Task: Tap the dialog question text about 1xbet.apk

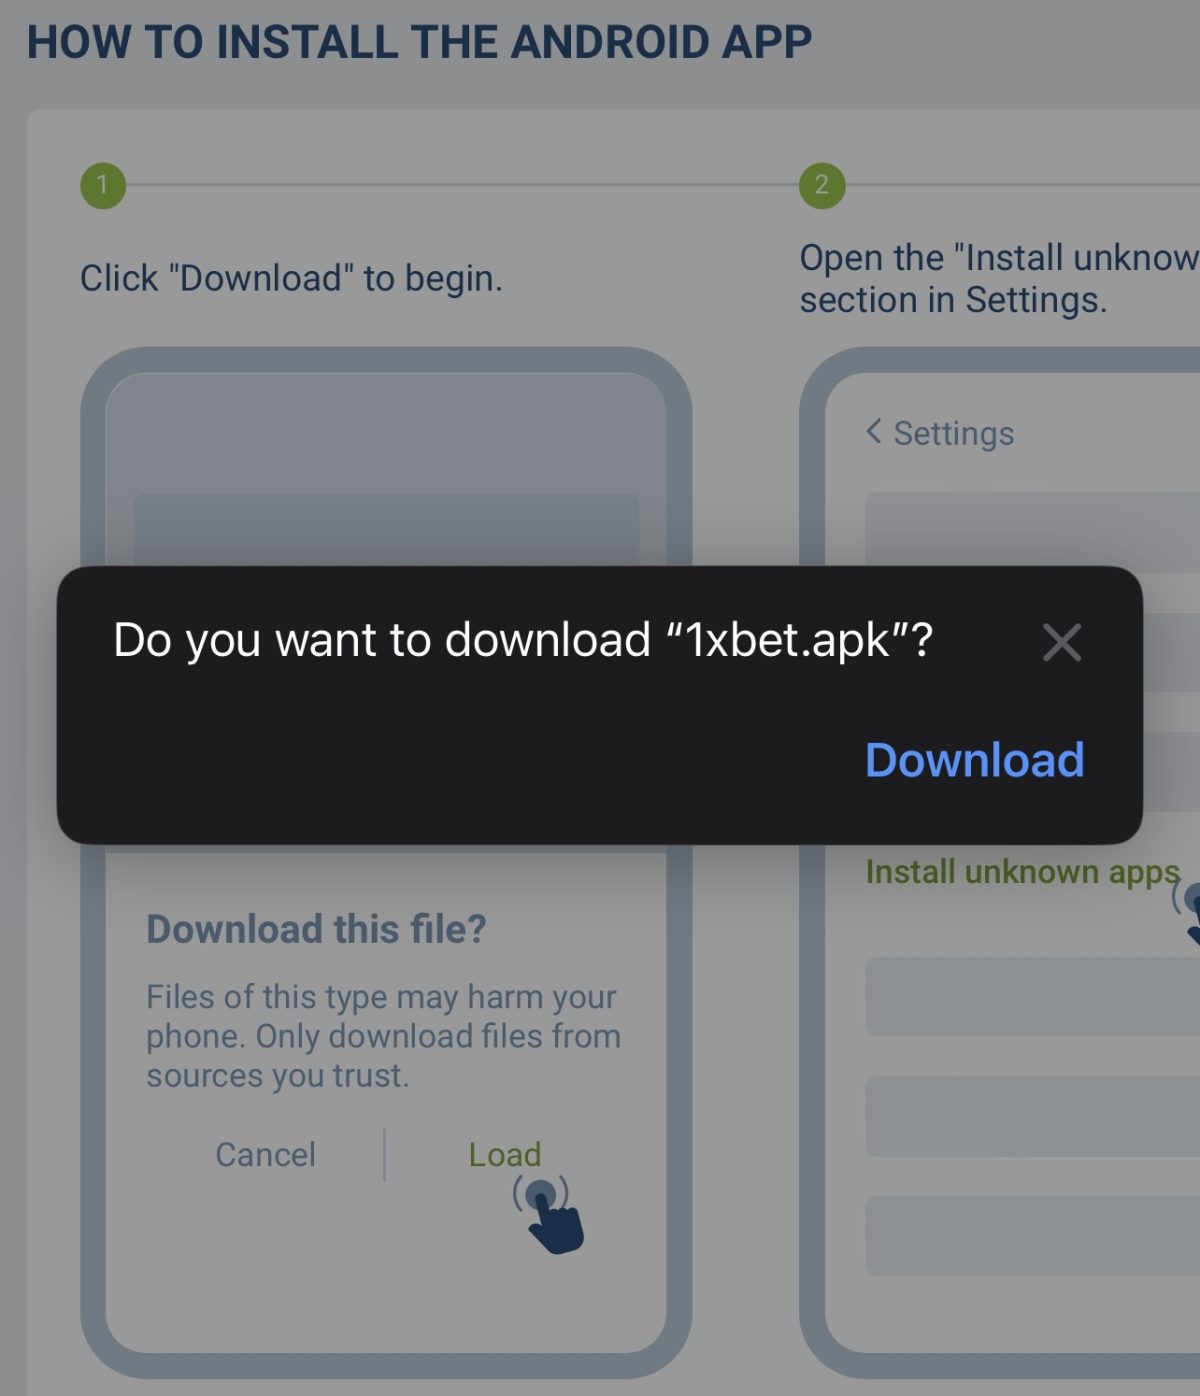Action: [x=523, y=640]
